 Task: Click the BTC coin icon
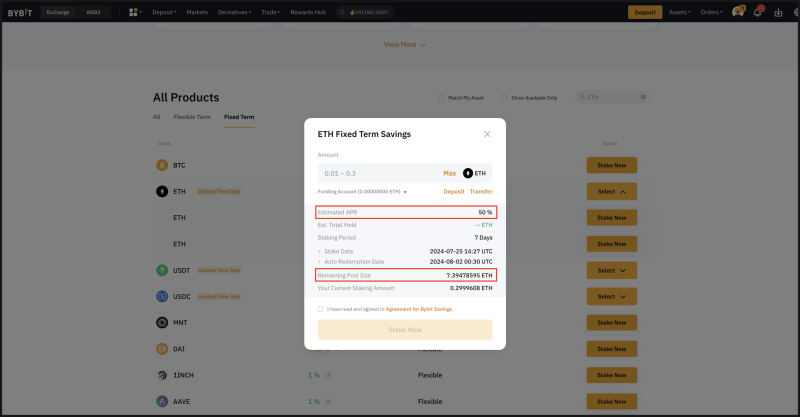coord(162,165)
